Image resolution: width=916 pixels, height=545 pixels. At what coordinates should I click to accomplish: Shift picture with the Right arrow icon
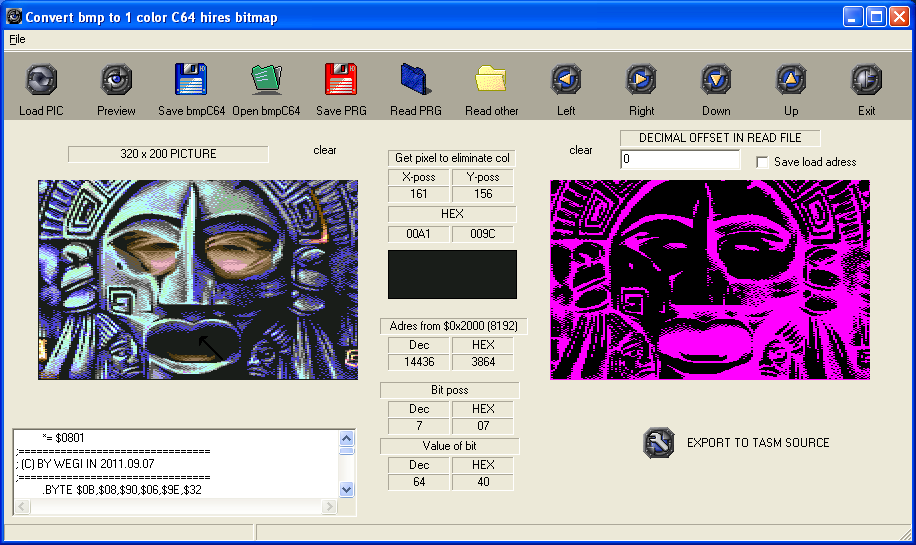point(641,80)
